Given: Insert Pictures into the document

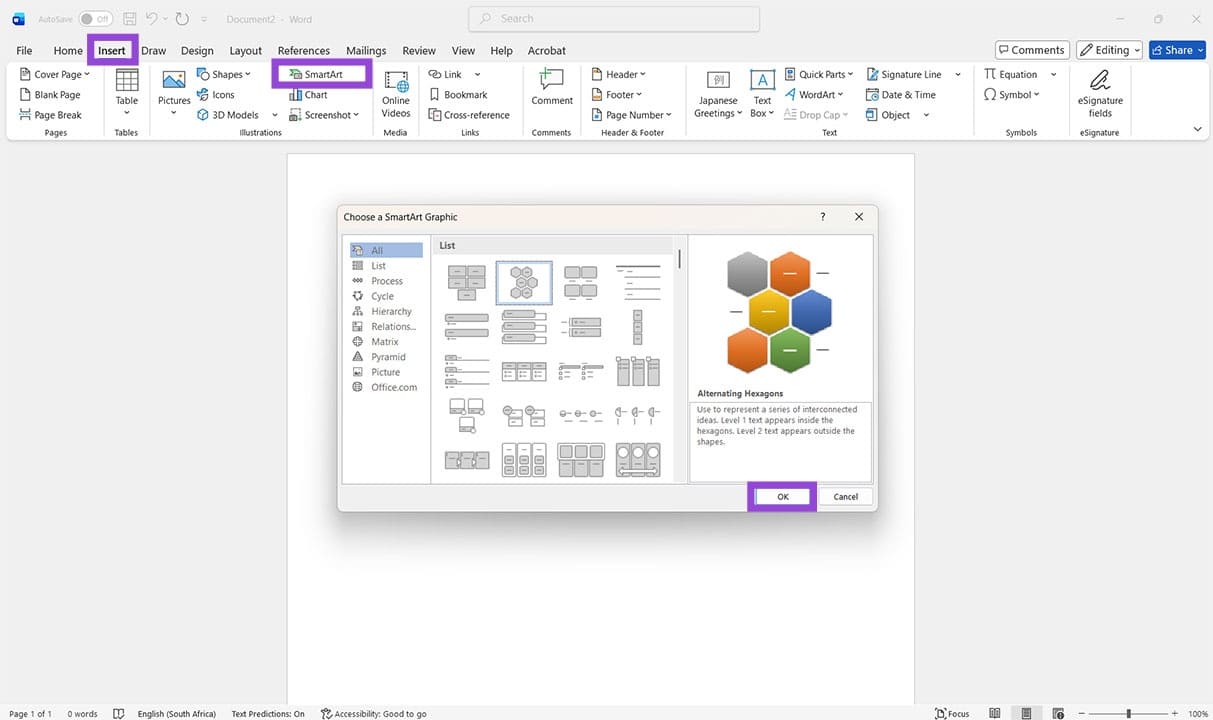Looking at the screenshot, I should [173, 90].
